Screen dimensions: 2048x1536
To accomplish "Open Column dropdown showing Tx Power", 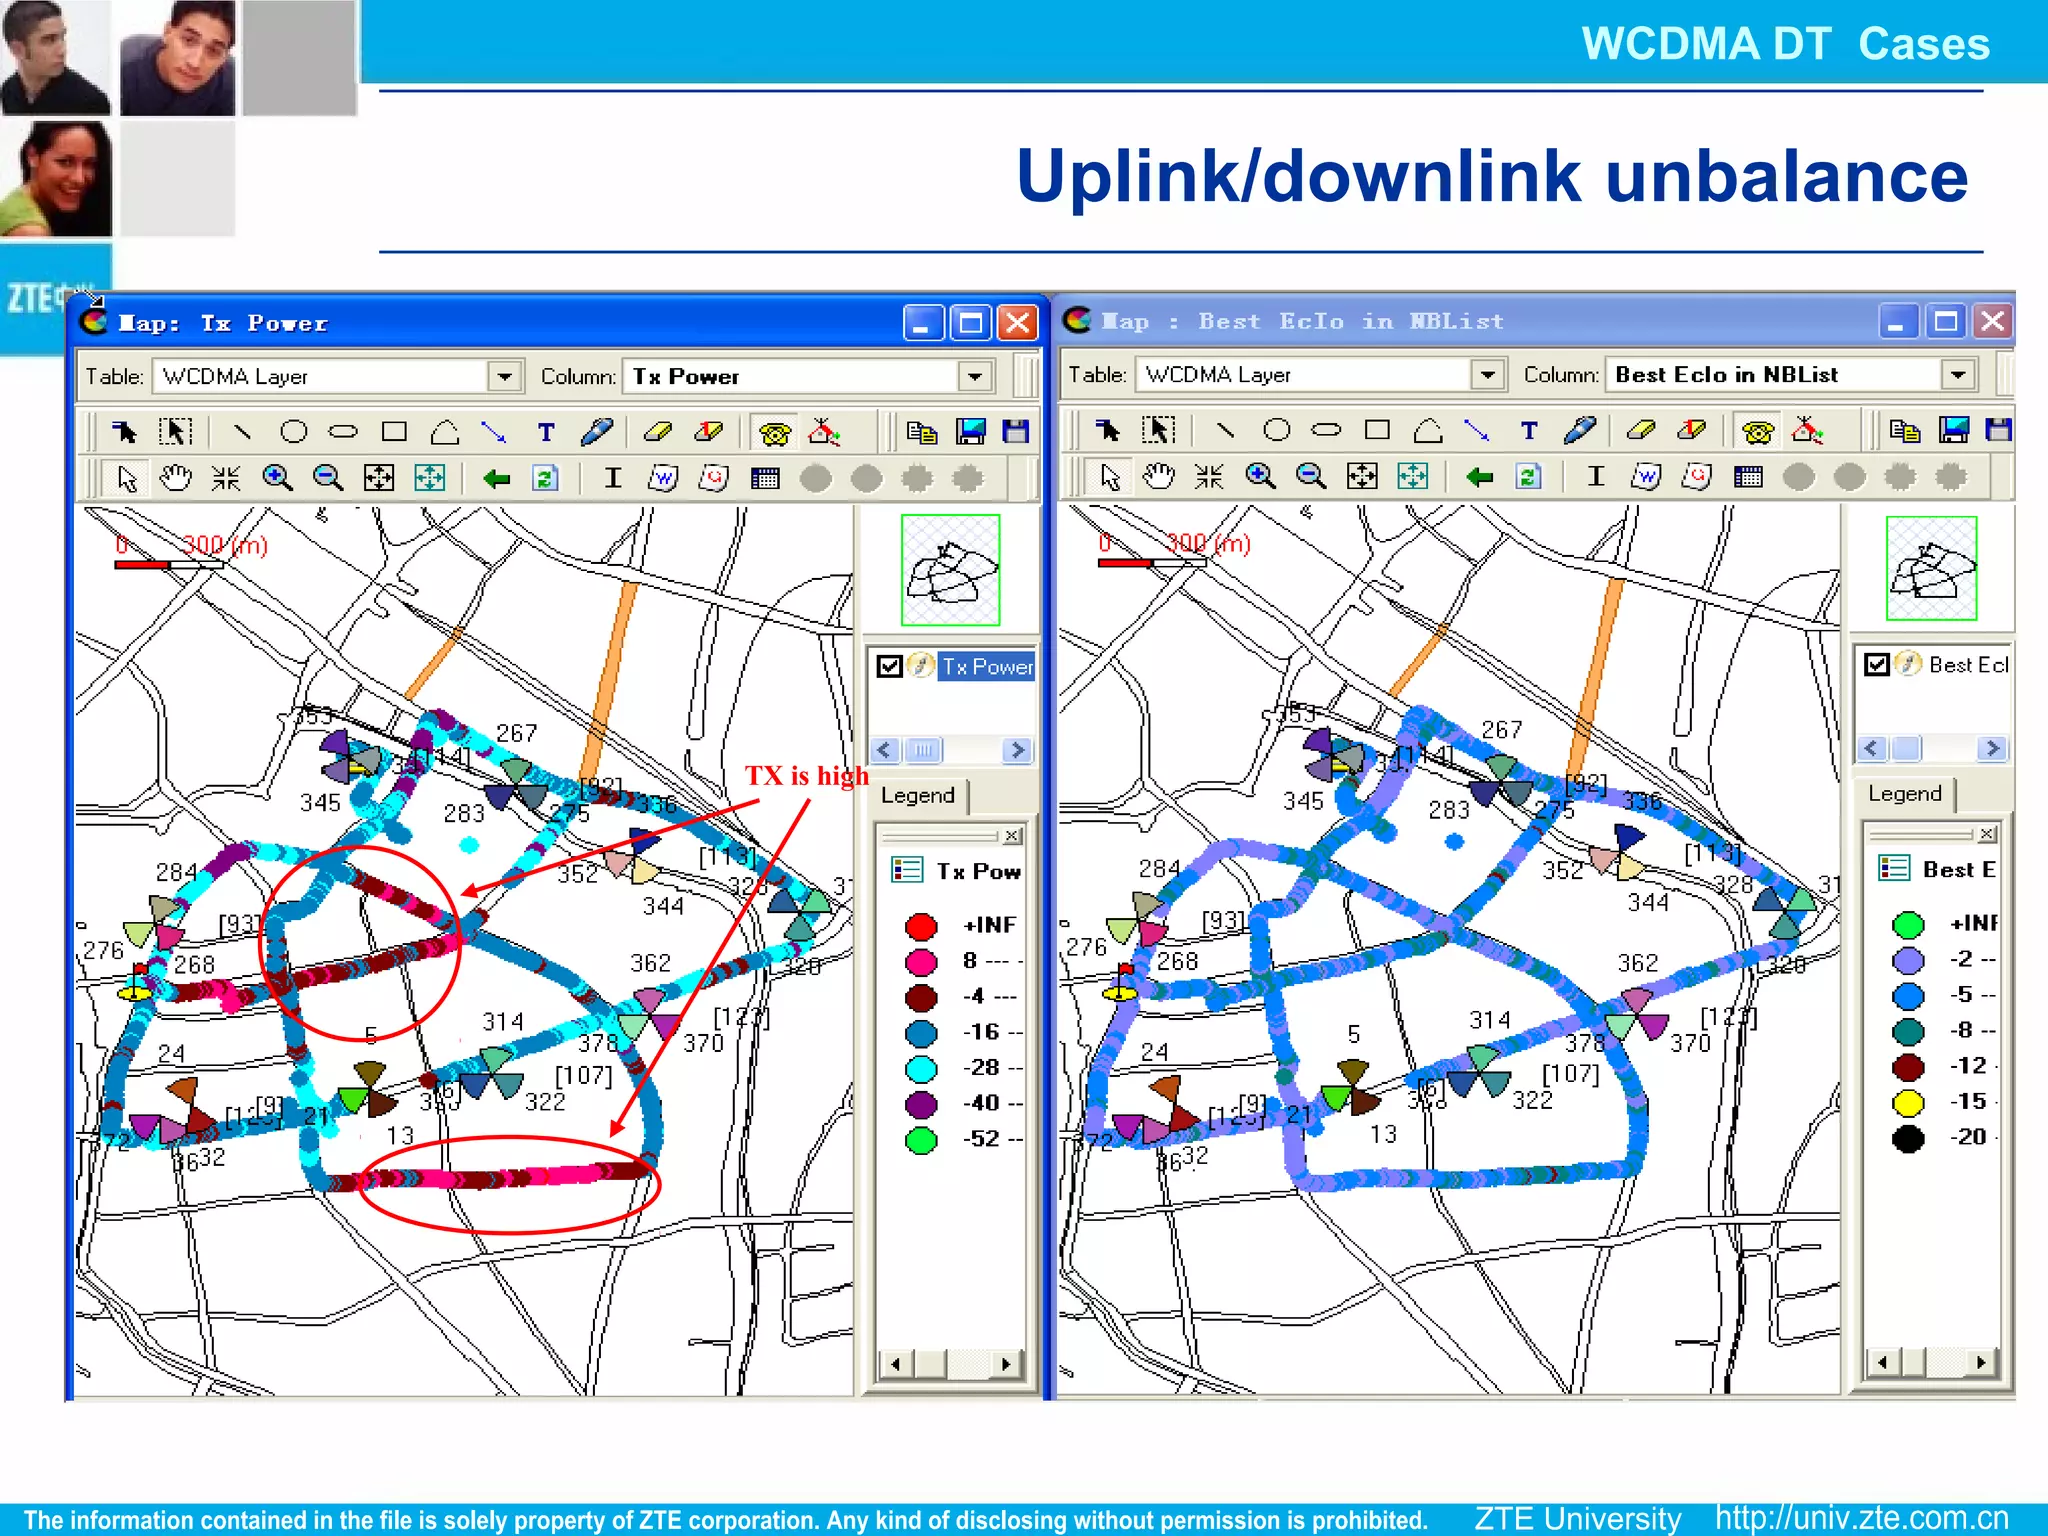I will point(974,377).
